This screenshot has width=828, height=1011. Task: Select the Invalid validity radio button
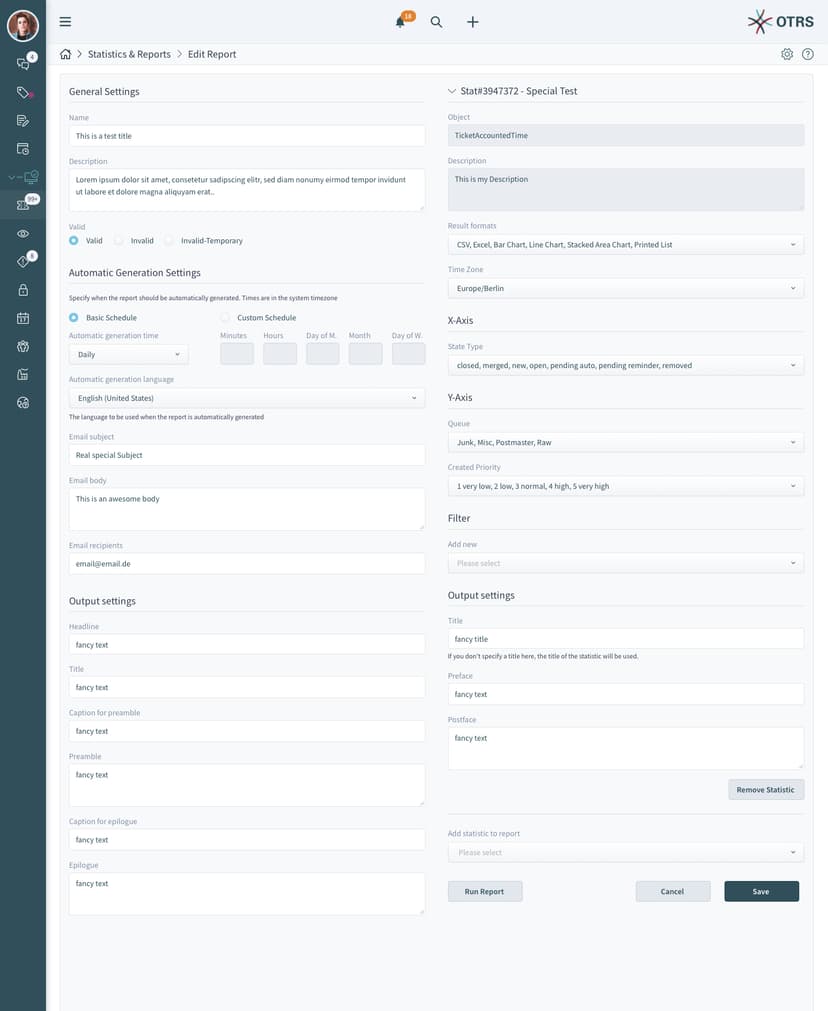coord(117,240)
